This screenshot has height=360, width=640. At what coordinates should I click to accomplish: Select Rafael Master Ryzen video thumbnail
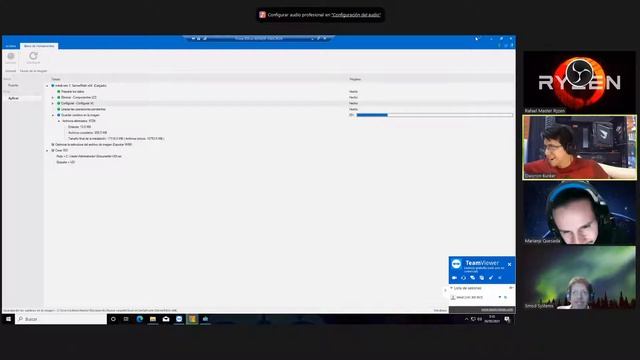(x=579, y=82)
